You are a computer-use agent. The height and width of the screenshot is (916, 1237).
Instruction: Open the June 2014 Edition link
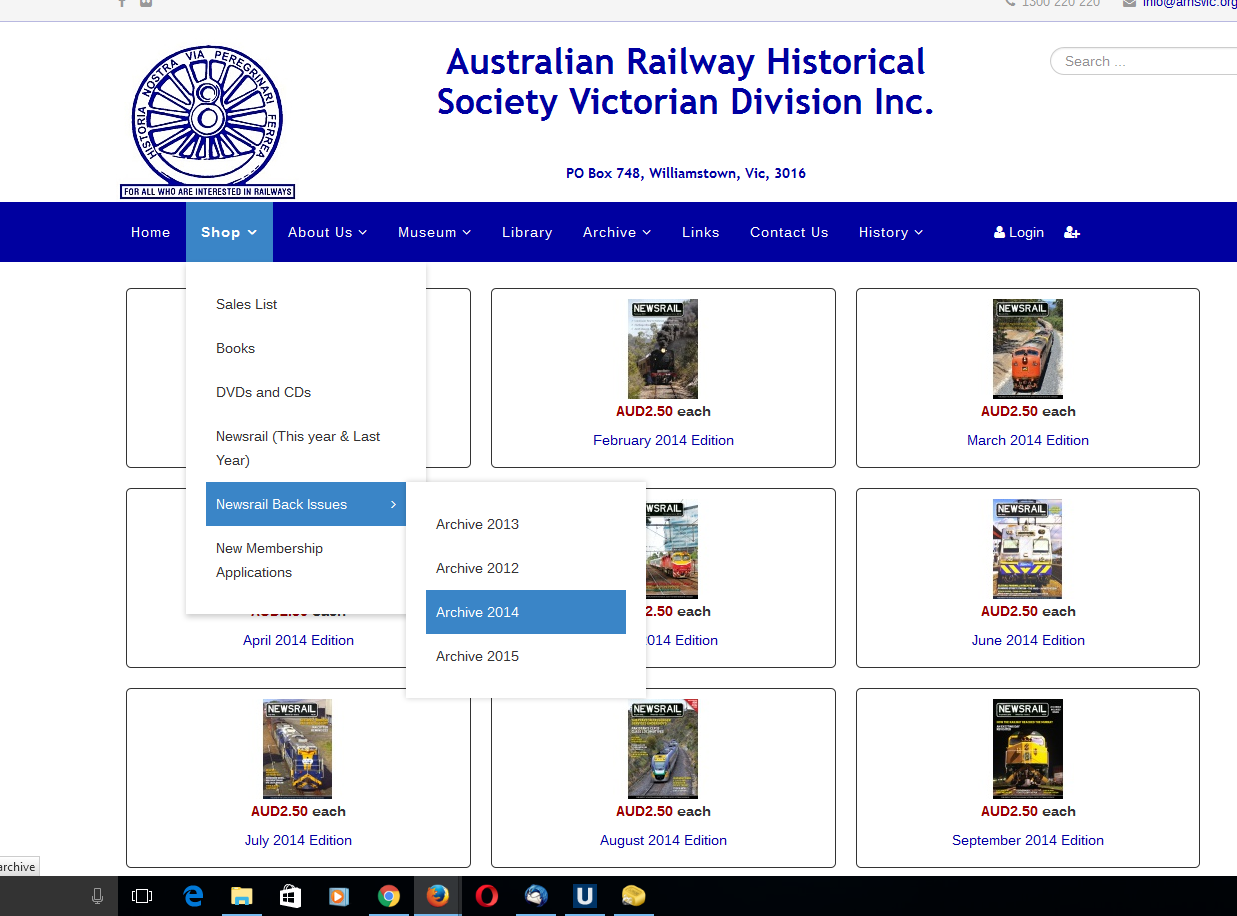tap(1028, 640)
